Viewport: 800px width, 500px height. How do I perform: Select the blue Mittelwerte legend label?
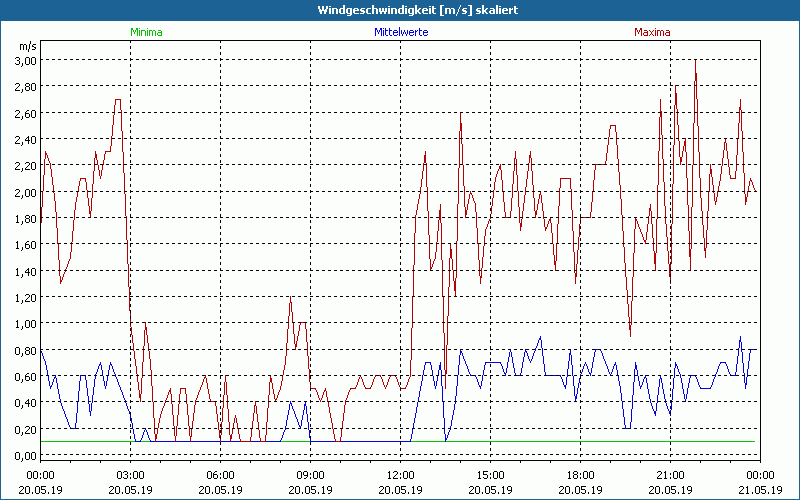(x=400, y=32)
